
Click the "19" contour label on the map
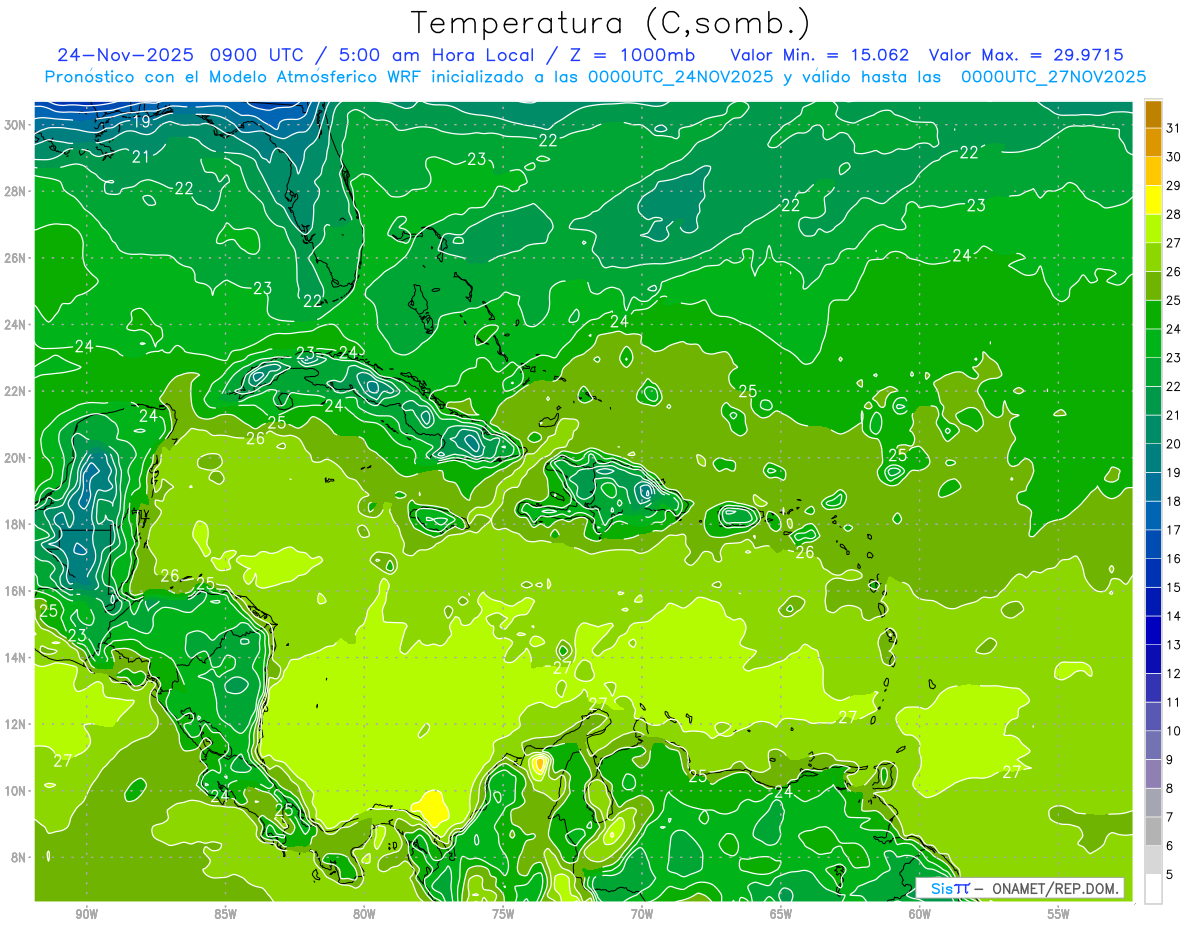[x=141, y=122]
